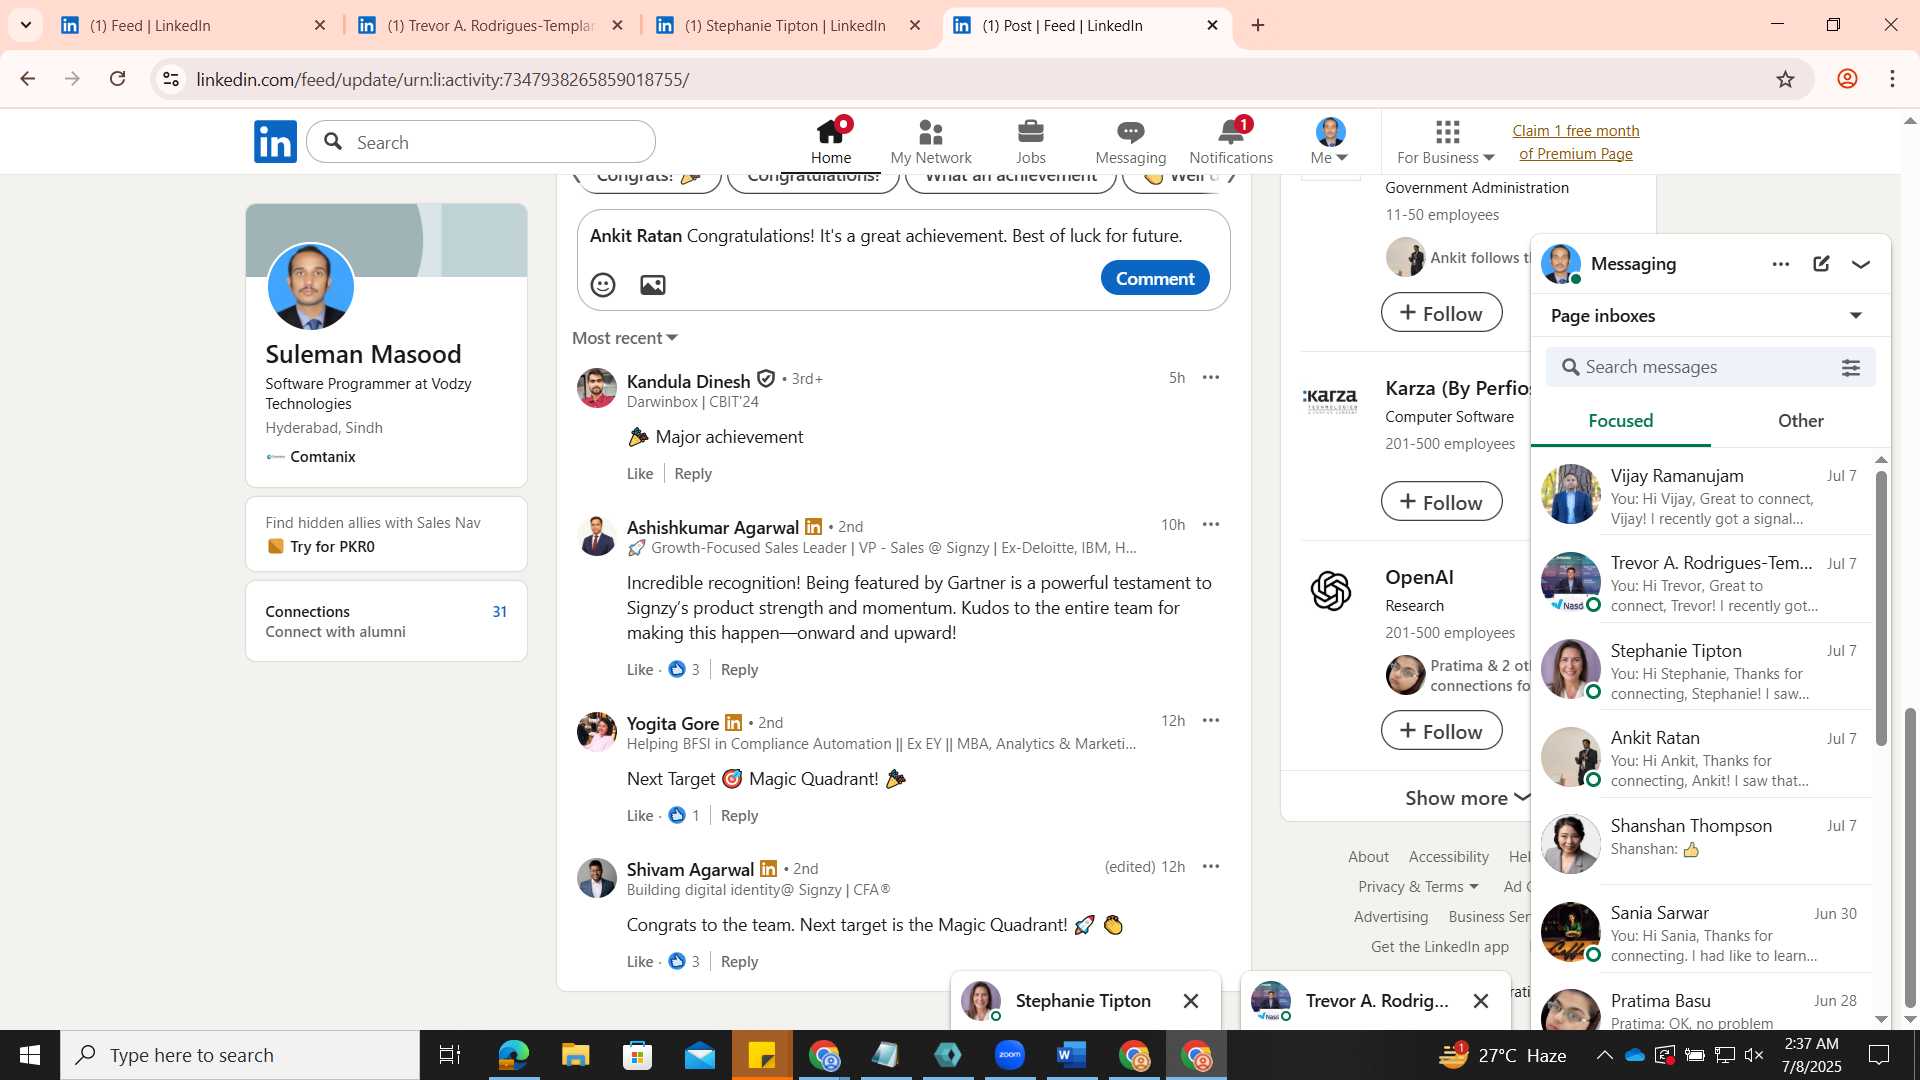The width and height of the screenshot is (1920, 1080).
Task: Close Trevor A. Rodrigues chat bubble
Action: tap(1481, 1001)
